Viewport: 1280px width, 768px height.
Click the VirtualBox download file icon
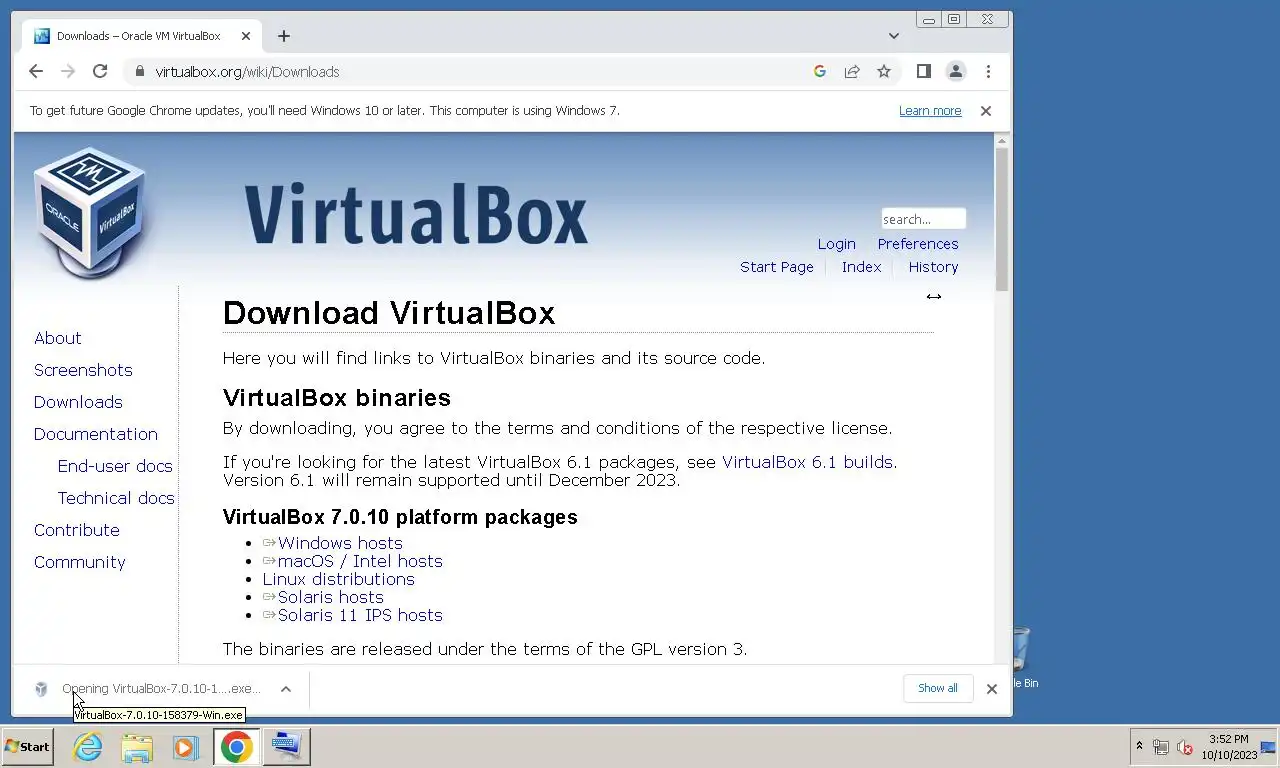pyautogui.click(x=41, y=689)
